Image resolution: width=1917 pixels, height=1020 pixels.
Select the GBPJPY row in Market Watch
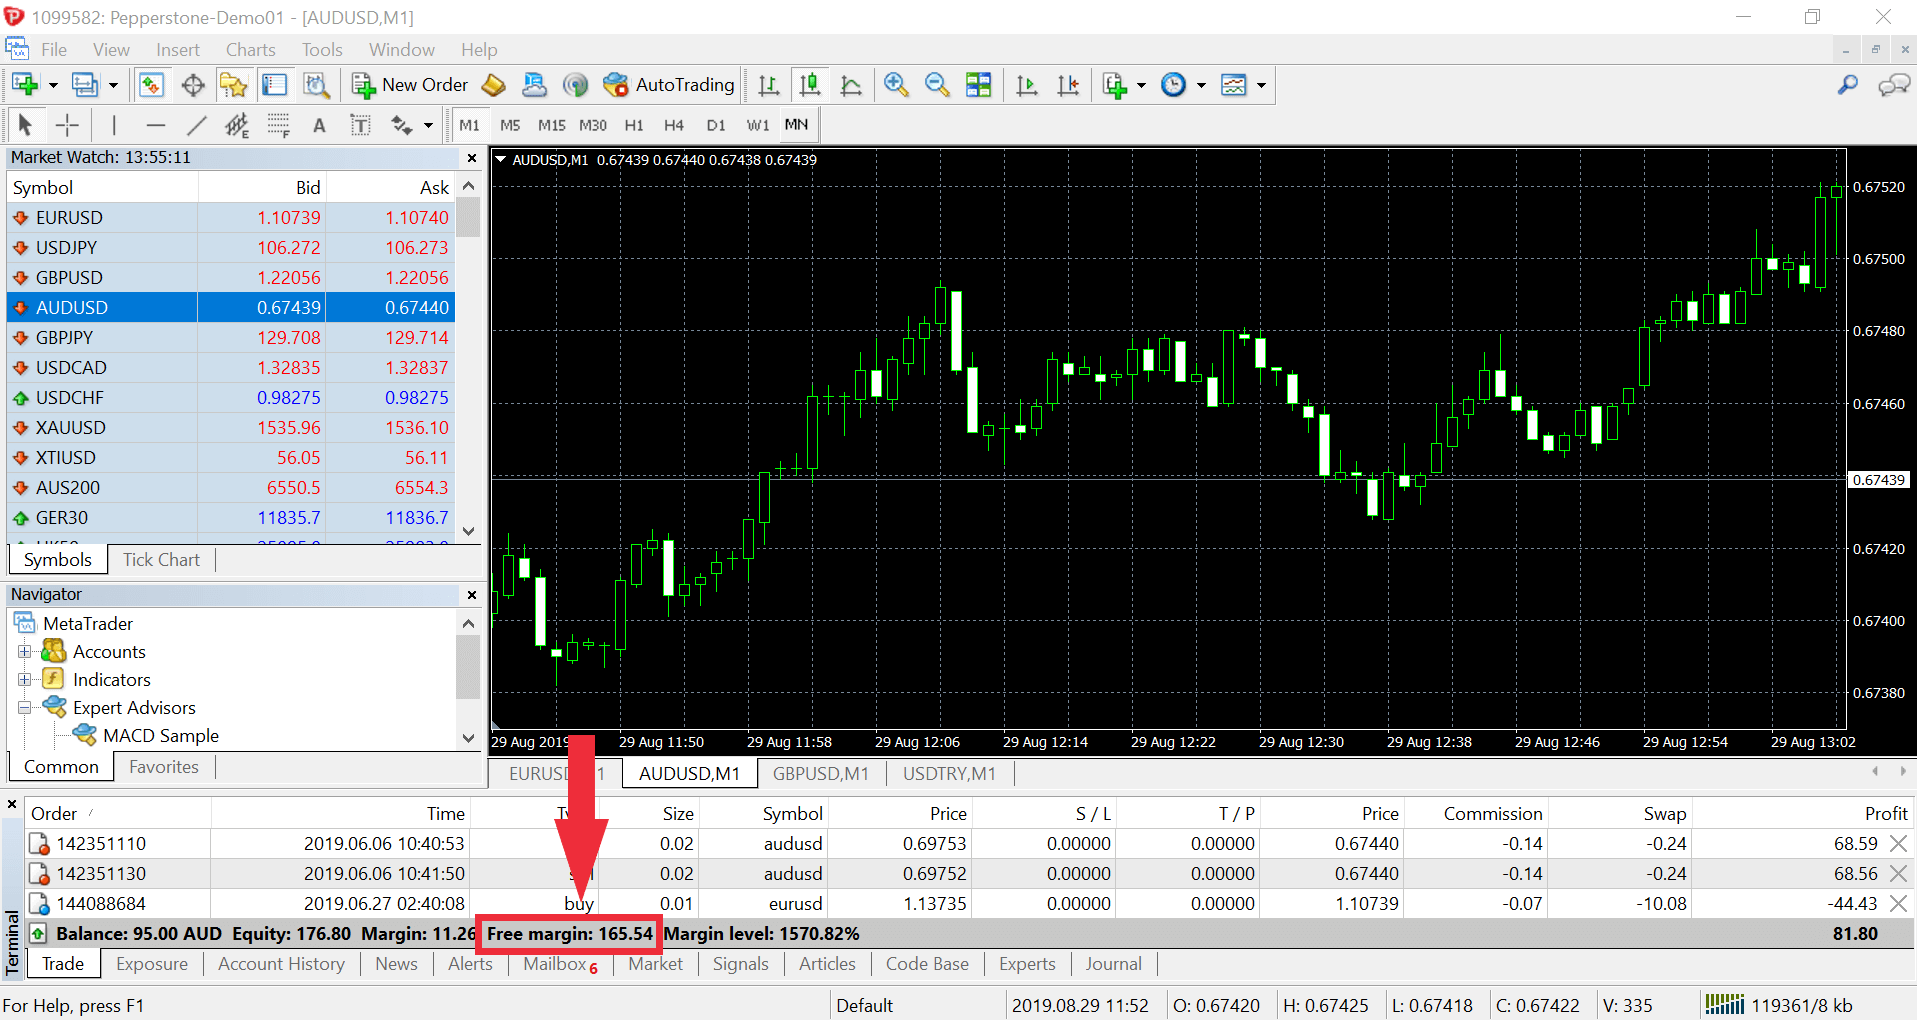(x=232, y=338)
